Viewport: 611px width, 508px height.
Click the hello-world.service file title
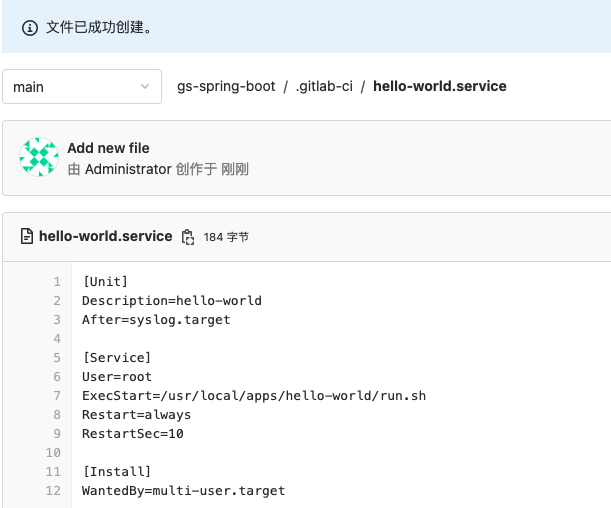pyautogui.click(x=106, y=236)
